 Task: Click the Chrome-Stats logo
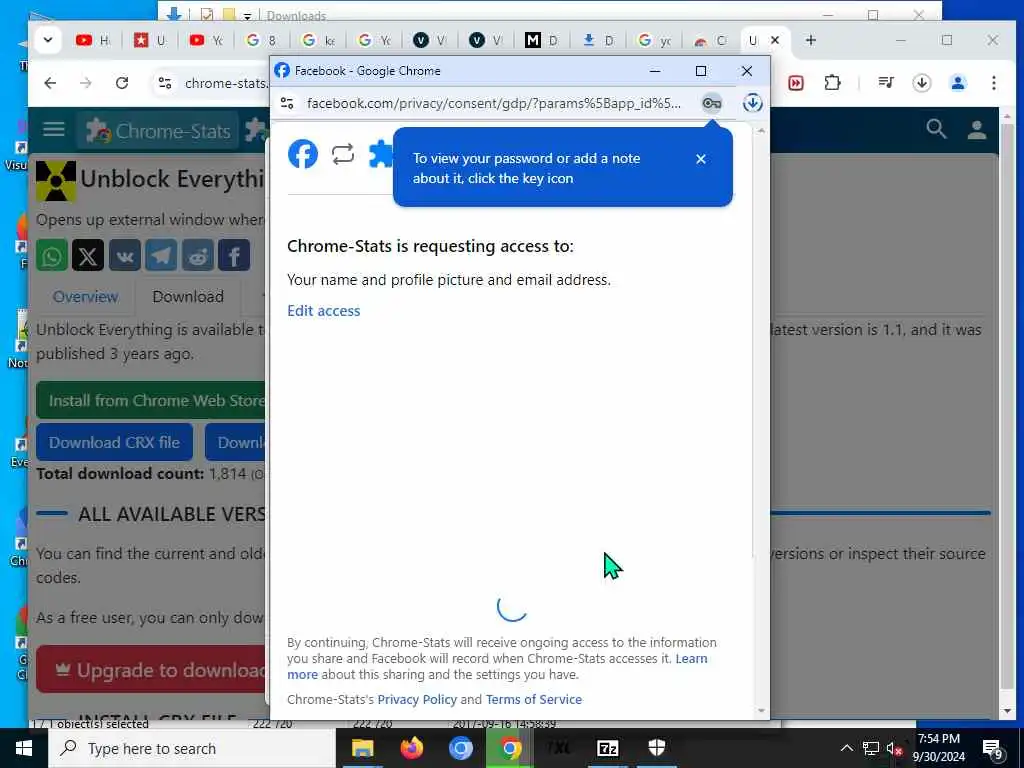159,131
